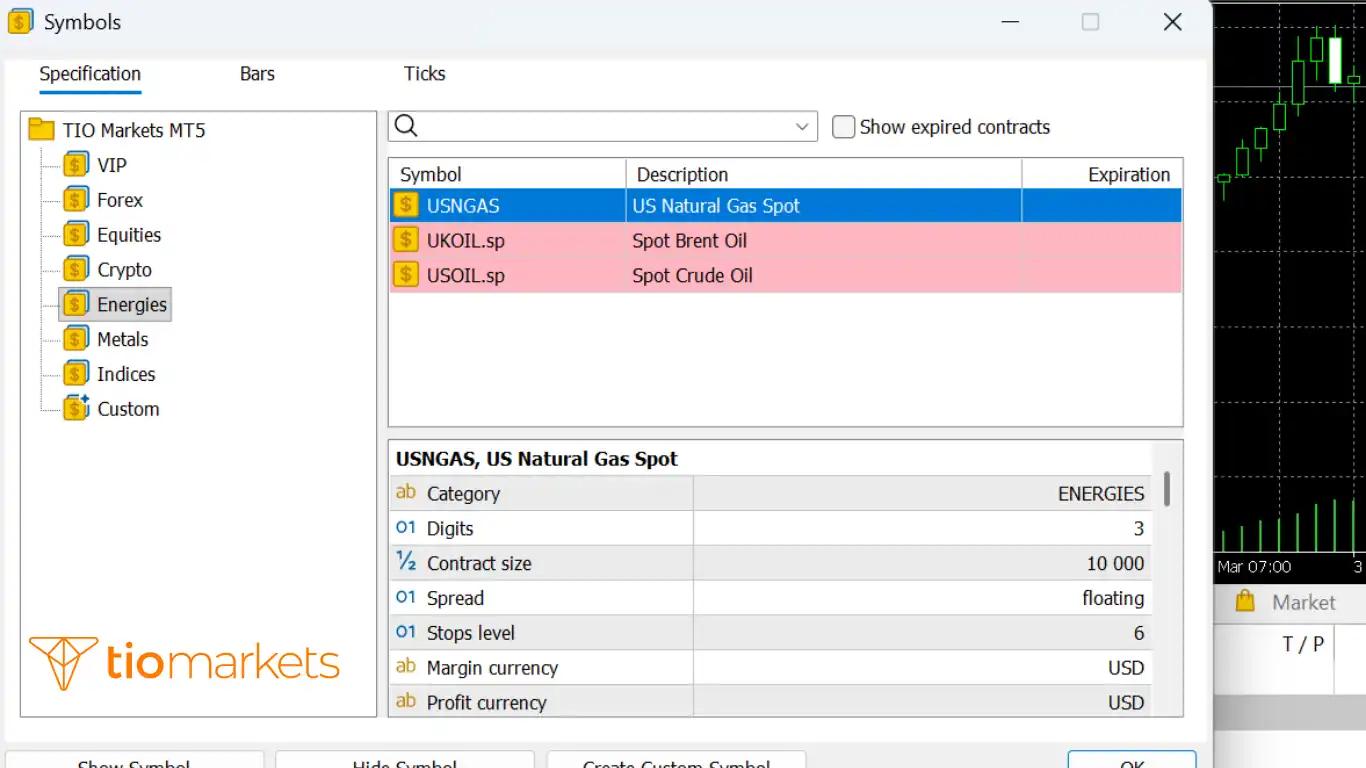Open the symbol search dropdown arrow
Image resolution: width=1366 pixels, height=768 pixels.
click(802, 127)
